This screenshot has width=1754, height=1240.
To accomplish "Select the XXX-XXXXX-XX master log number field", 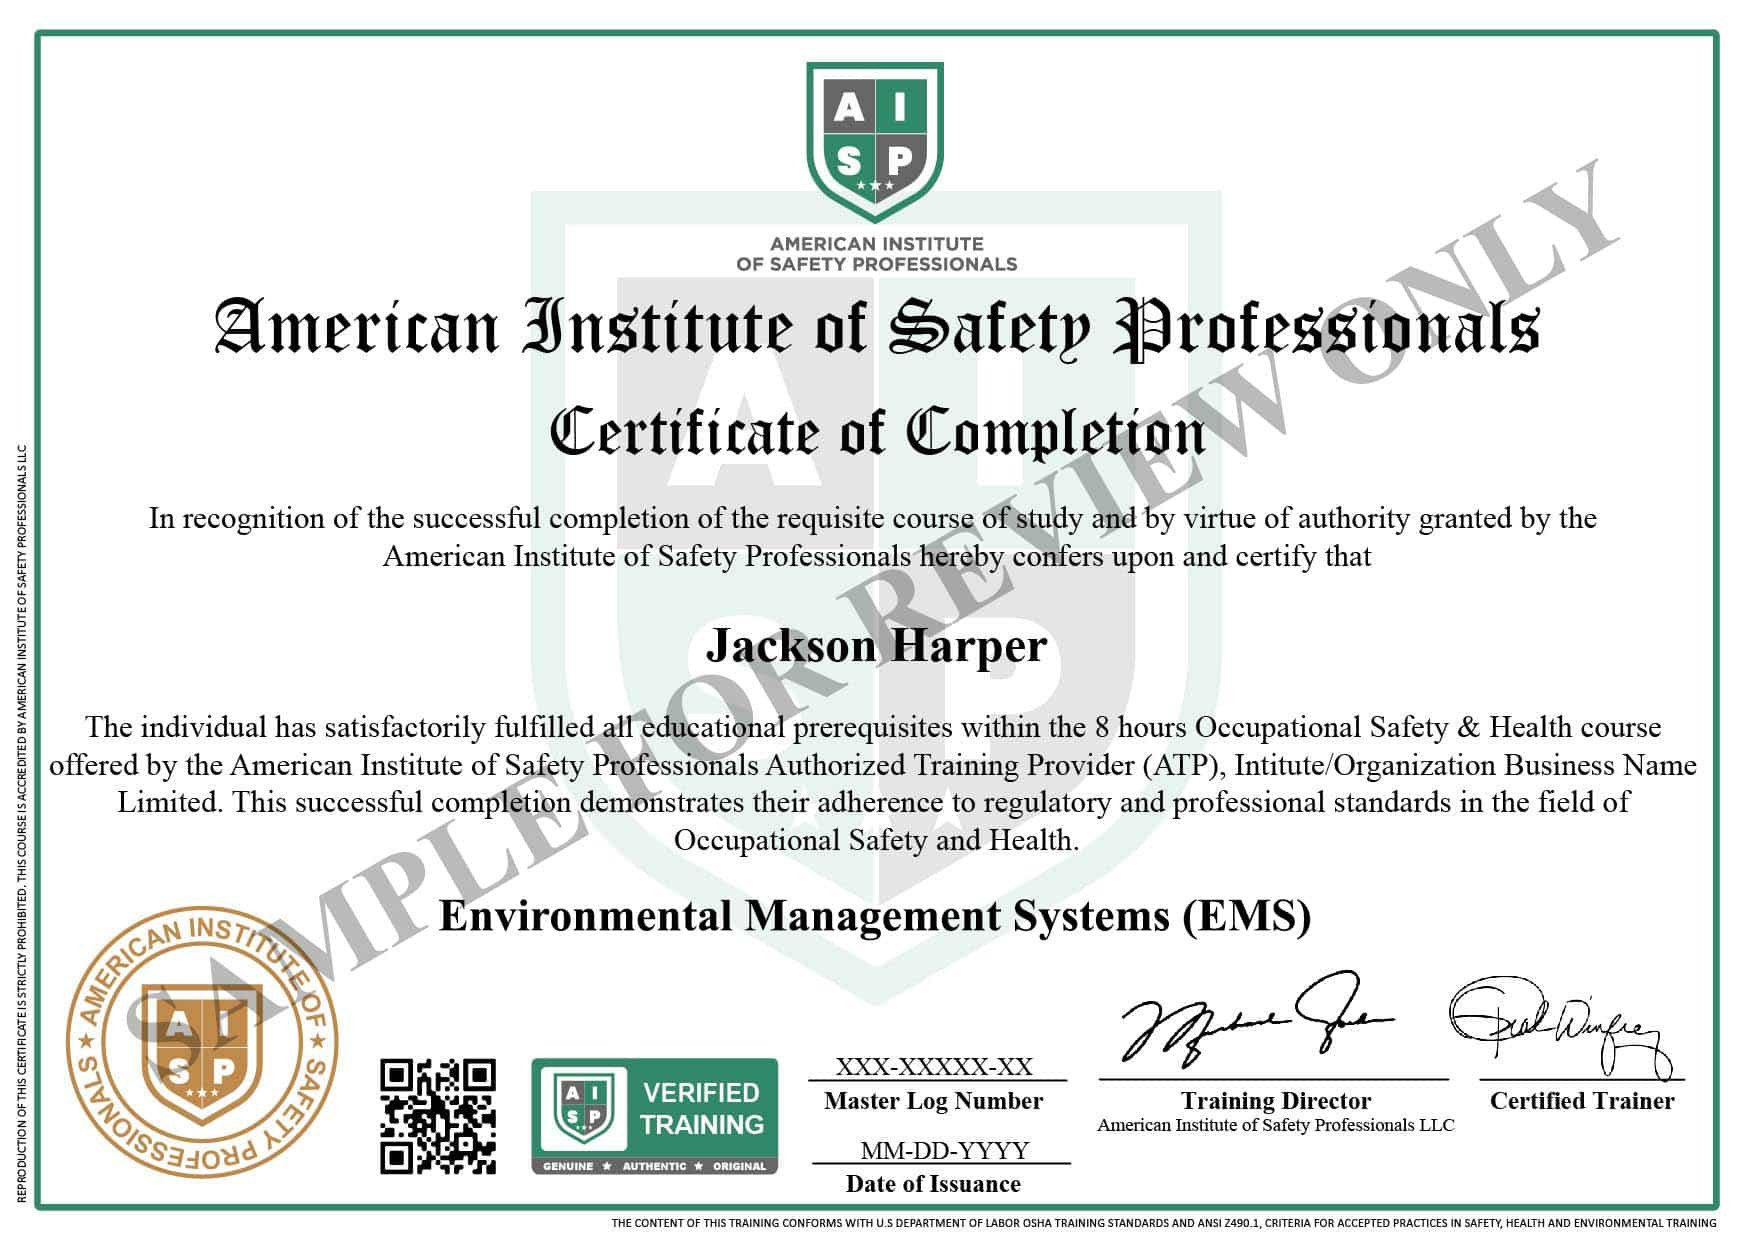I will click(934, 1066).
